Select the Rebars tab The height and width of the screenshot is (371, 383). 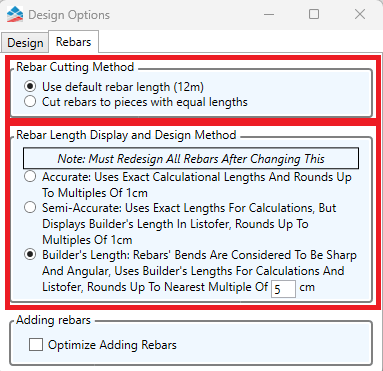[73, 42]
